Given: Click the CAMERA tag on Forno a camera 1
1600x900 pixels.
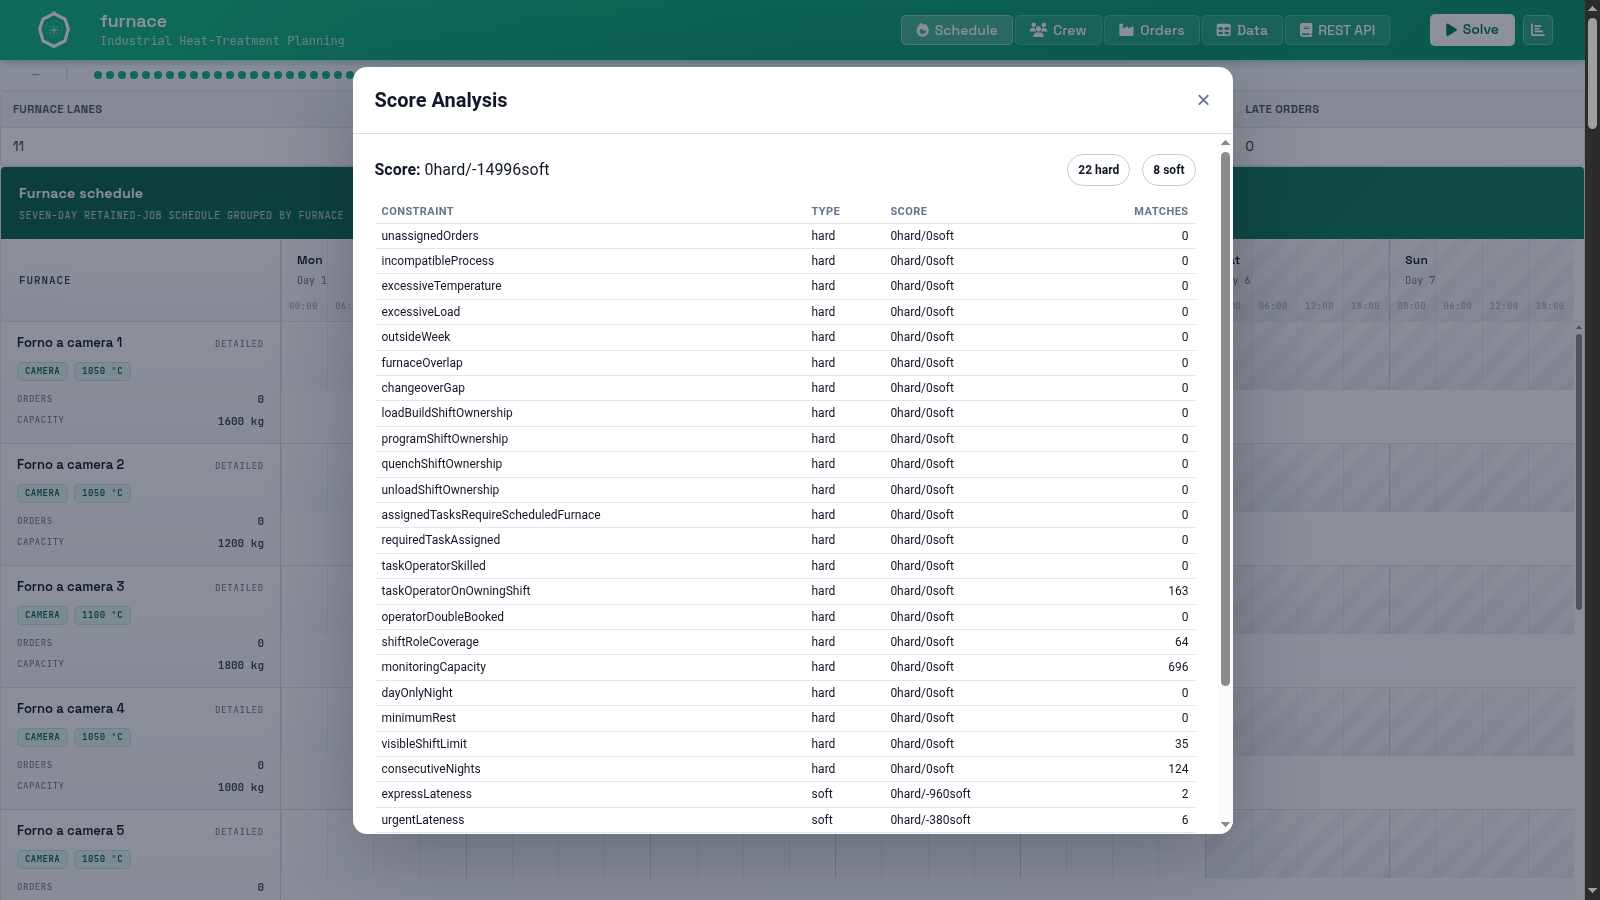Looking at the screenshot, I should coord(42,371).
